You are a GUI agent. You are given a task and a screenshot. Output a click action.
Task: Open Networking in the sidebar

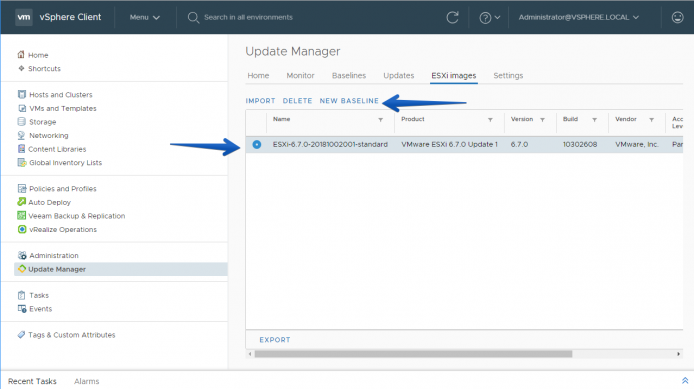pos(49,135)
